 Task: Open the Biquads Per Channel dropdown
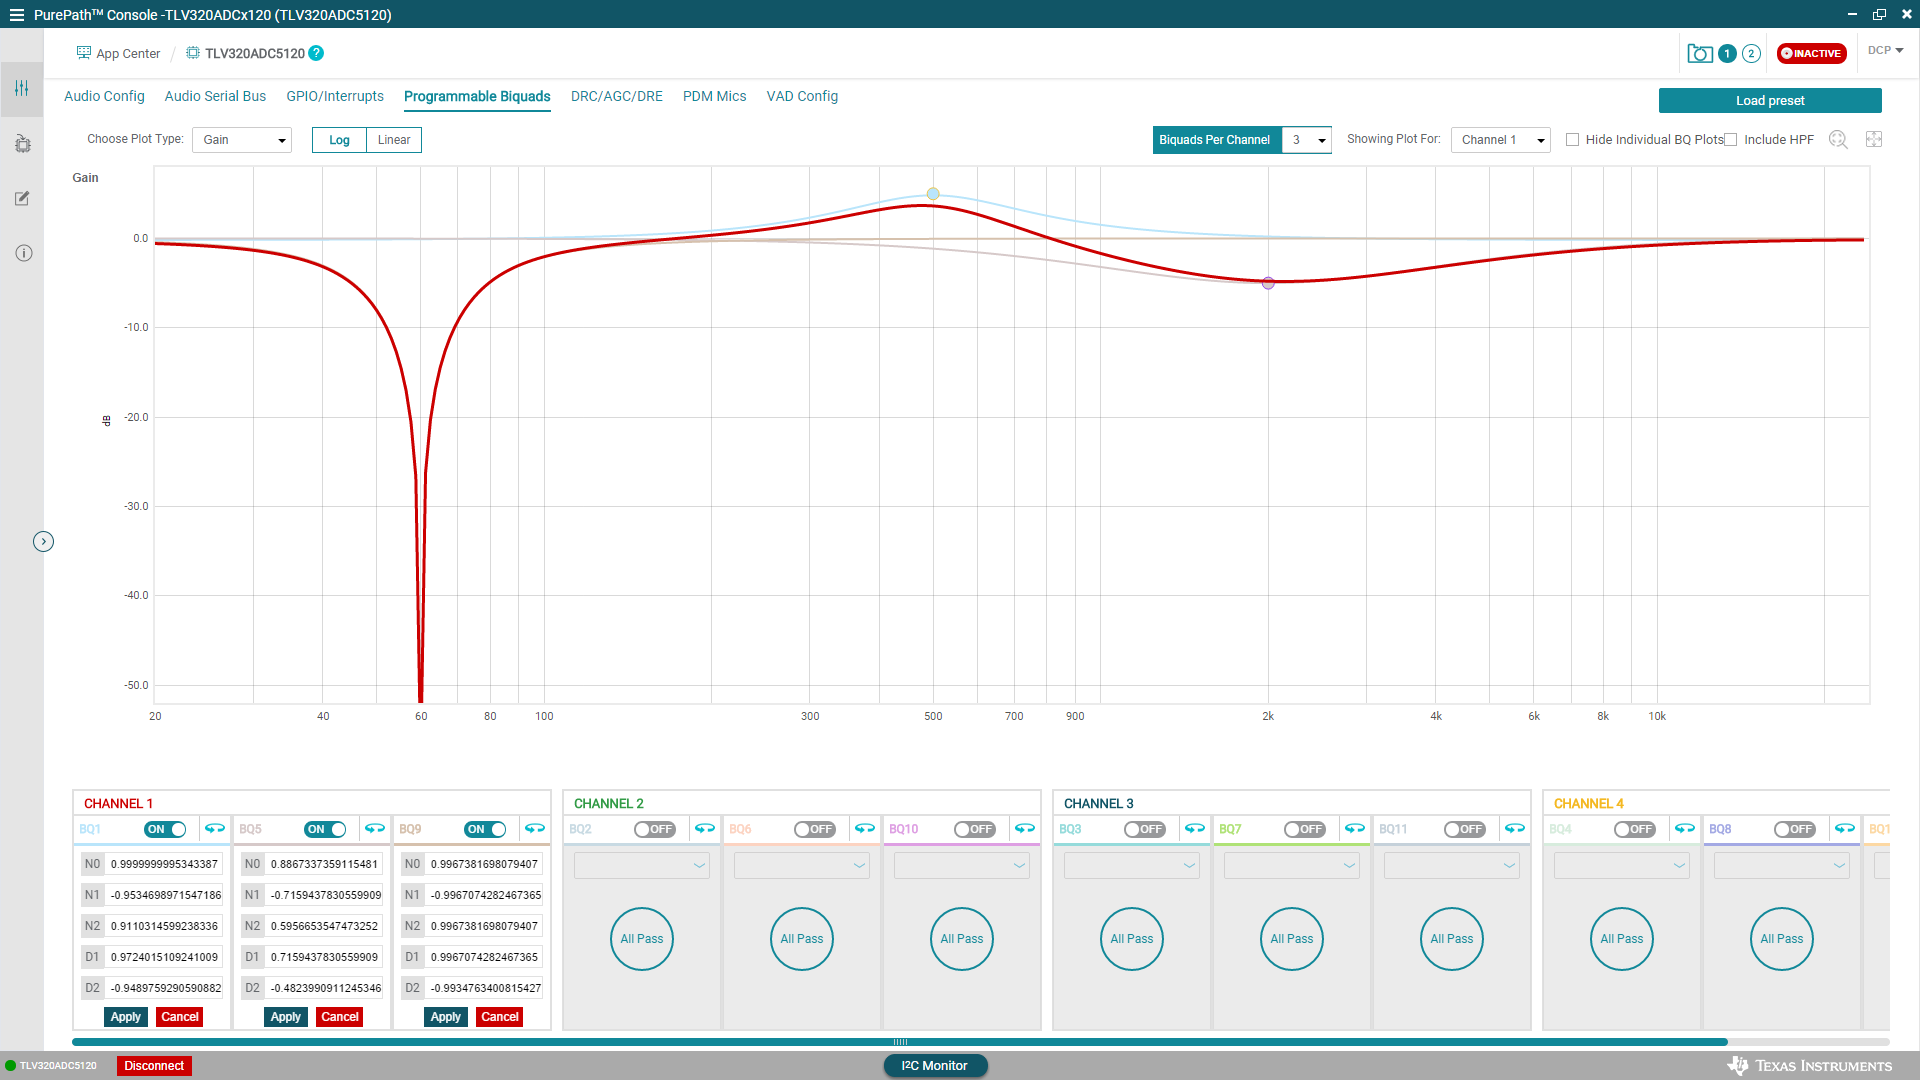(x=1306, y=140)
